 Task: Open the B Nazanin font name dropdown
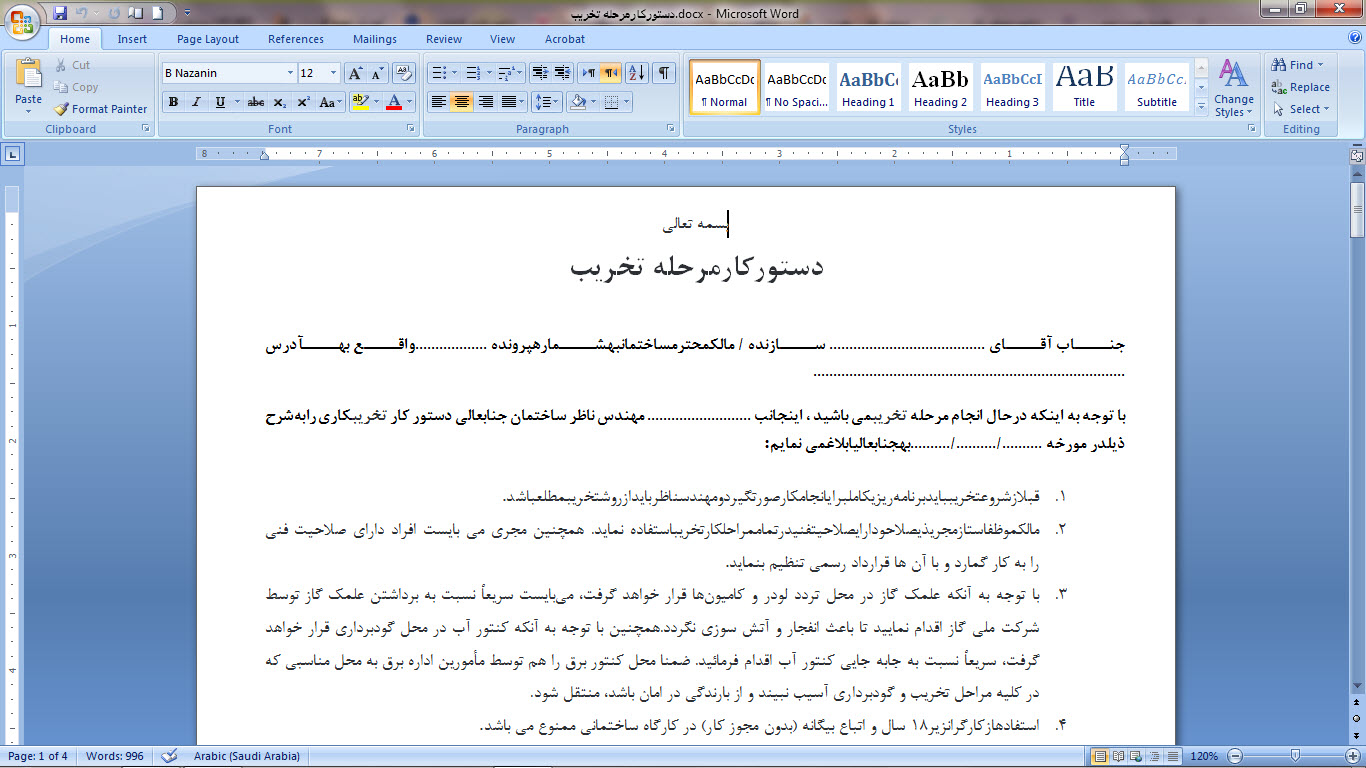tap(290, 73)
